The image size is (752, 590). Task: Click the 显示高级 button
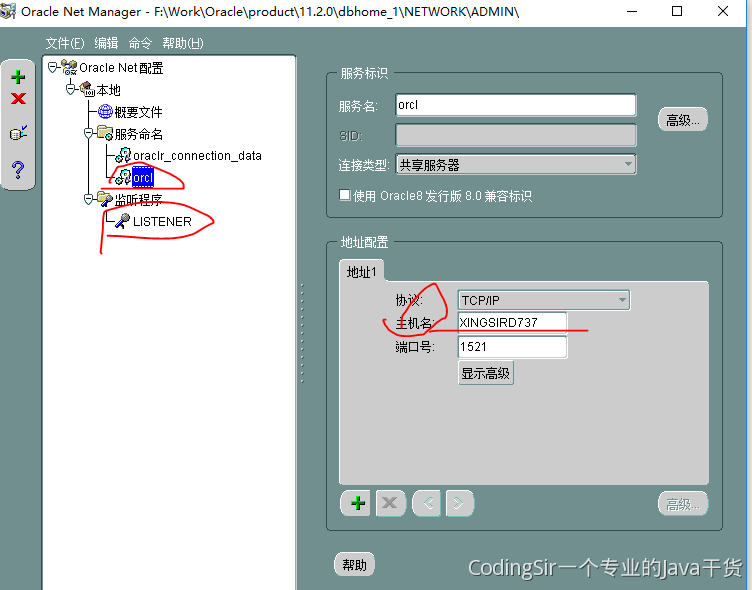click(x=485, y=373)
